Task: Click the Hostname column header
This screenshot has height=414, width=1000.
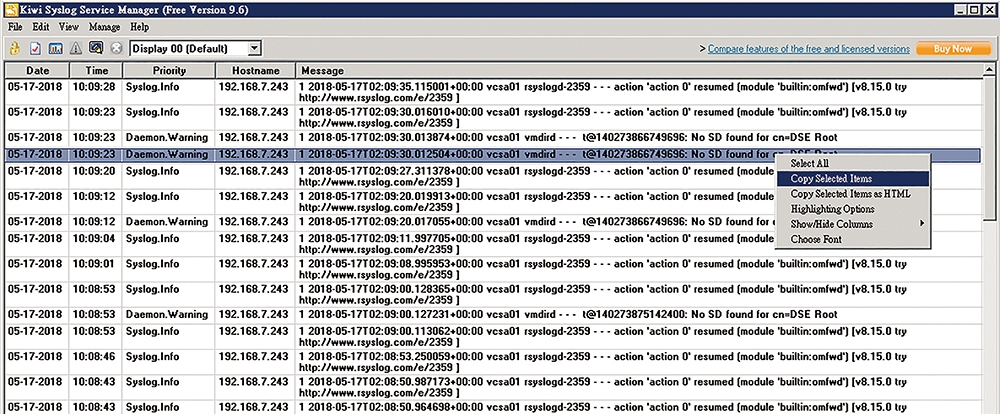Action: [x=256, y=70]
